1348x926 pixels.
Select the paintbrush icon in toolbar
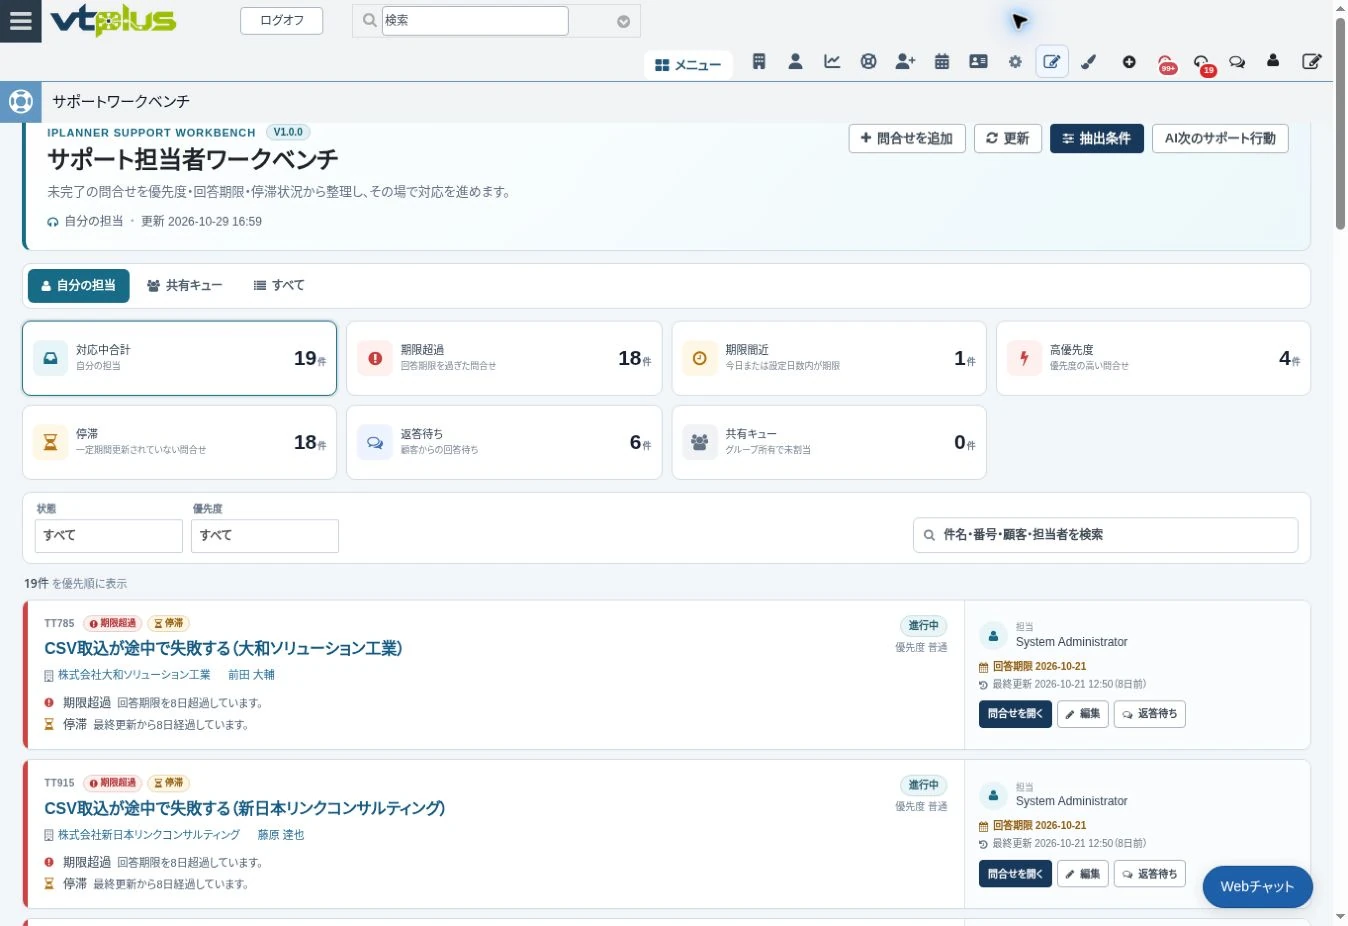point(1089,62)
